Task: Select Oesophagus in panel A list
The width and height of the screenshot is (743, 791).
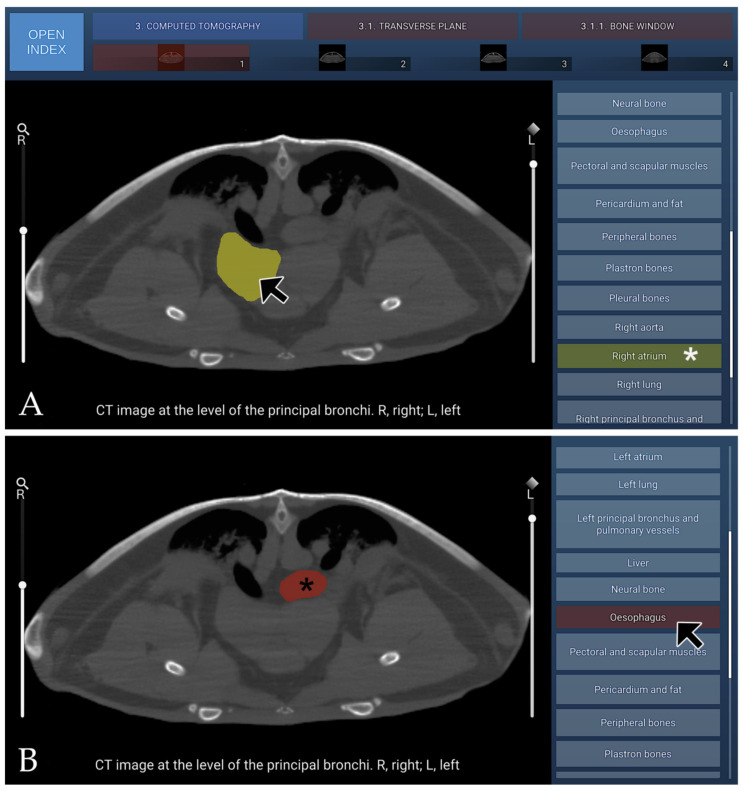Action: pyautogui.click(x=639, y=132)
